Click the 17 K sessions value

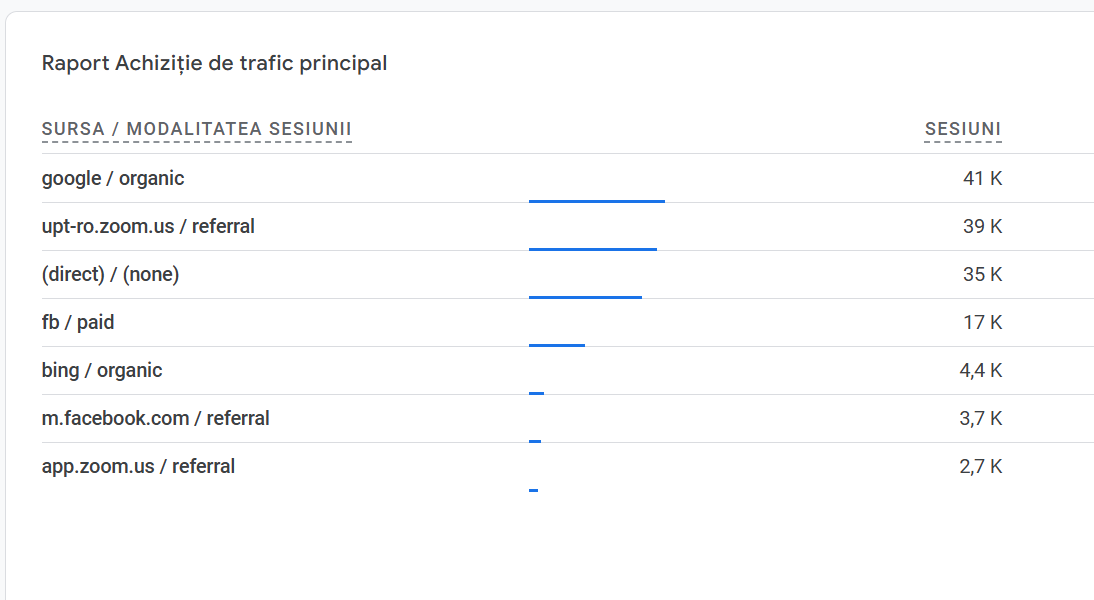tap(982, 323)
